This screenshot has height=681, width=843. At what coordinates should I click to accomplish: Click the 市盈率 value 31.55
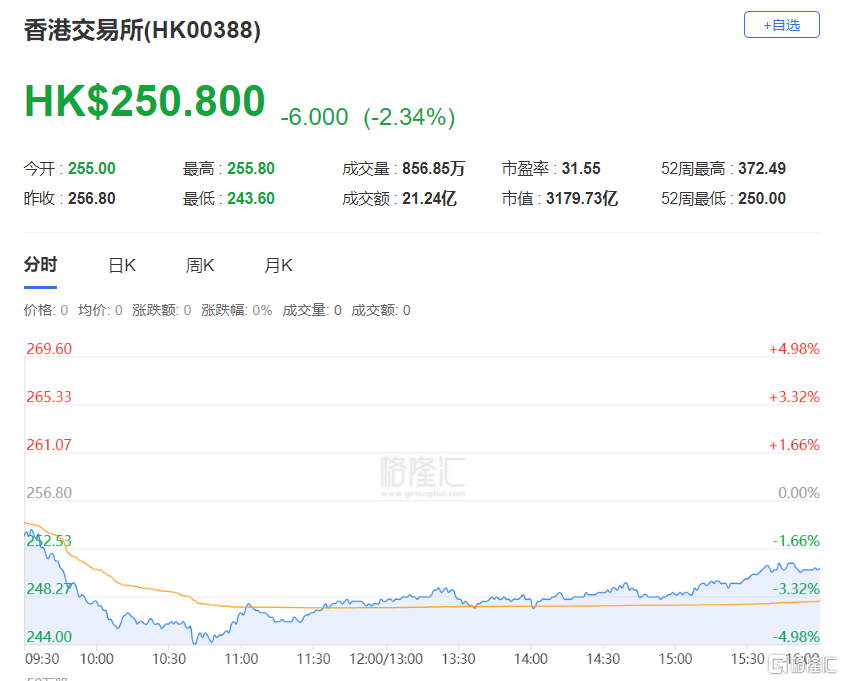(581, 168)
